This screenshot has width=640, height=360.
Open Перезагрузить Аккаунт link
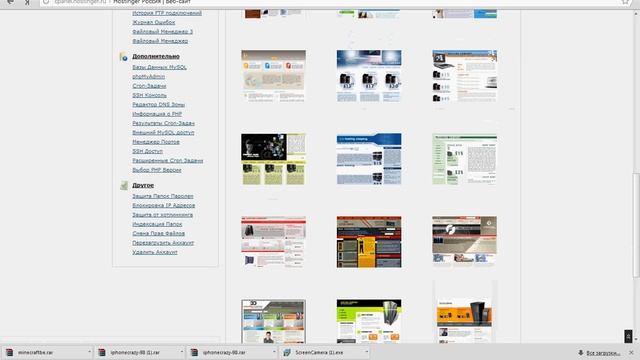click(163, 243)
